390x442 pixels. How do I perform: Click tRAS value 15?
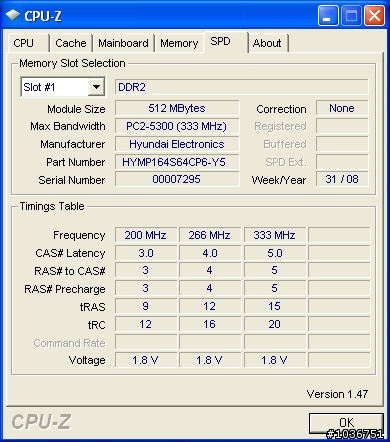[275, 306]
